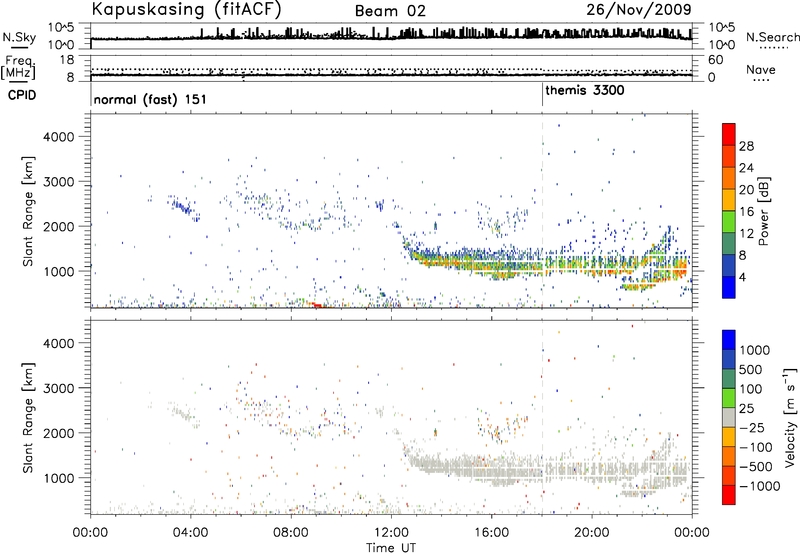Viewport: 800px width, 554px height.
Task: Click the 20:00 time tick label
Action: coord(592,533)
